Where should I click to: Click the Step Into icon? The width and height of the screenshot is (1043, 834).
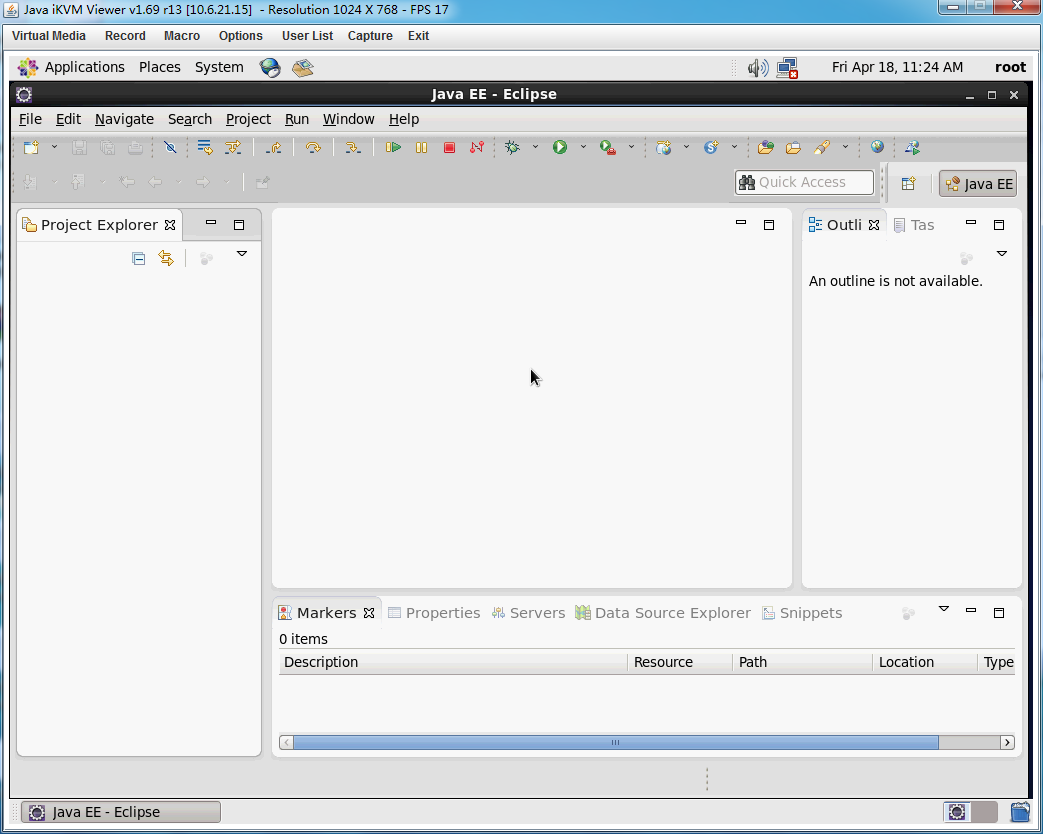(x=353, y=148)
